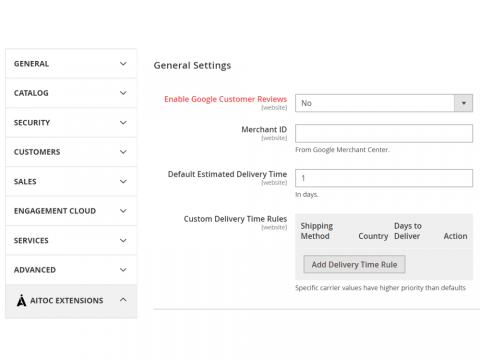This screenshot has height=360, width=480.
Task: Expand the Catalog section chevron
Action: [x=123, y=93]
